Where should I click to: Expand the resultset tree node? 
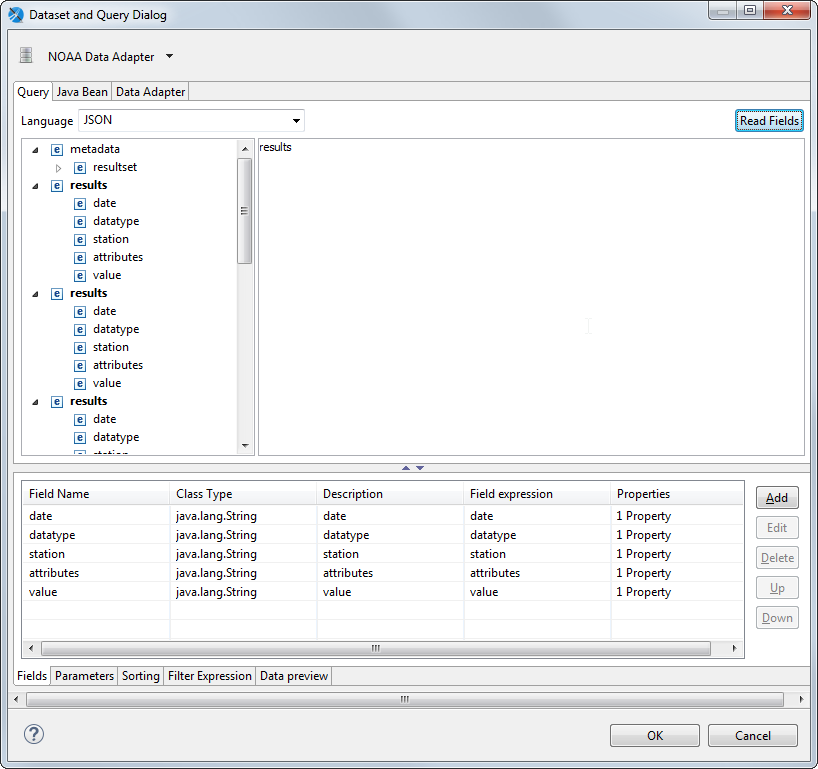58,168
